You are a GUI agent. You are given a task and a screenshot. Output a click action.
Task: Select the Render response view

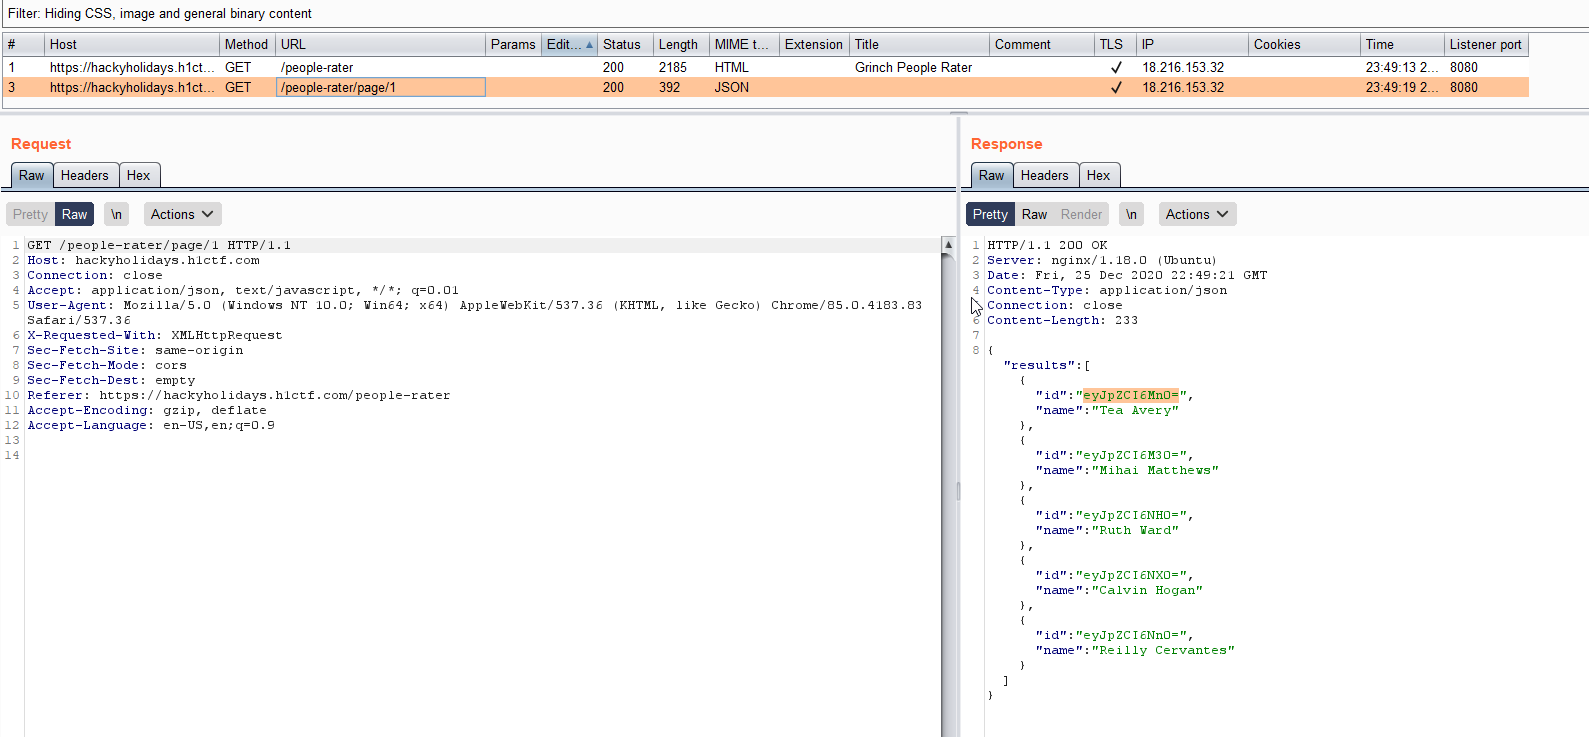pyautogui.click(x=1081, y=214)
